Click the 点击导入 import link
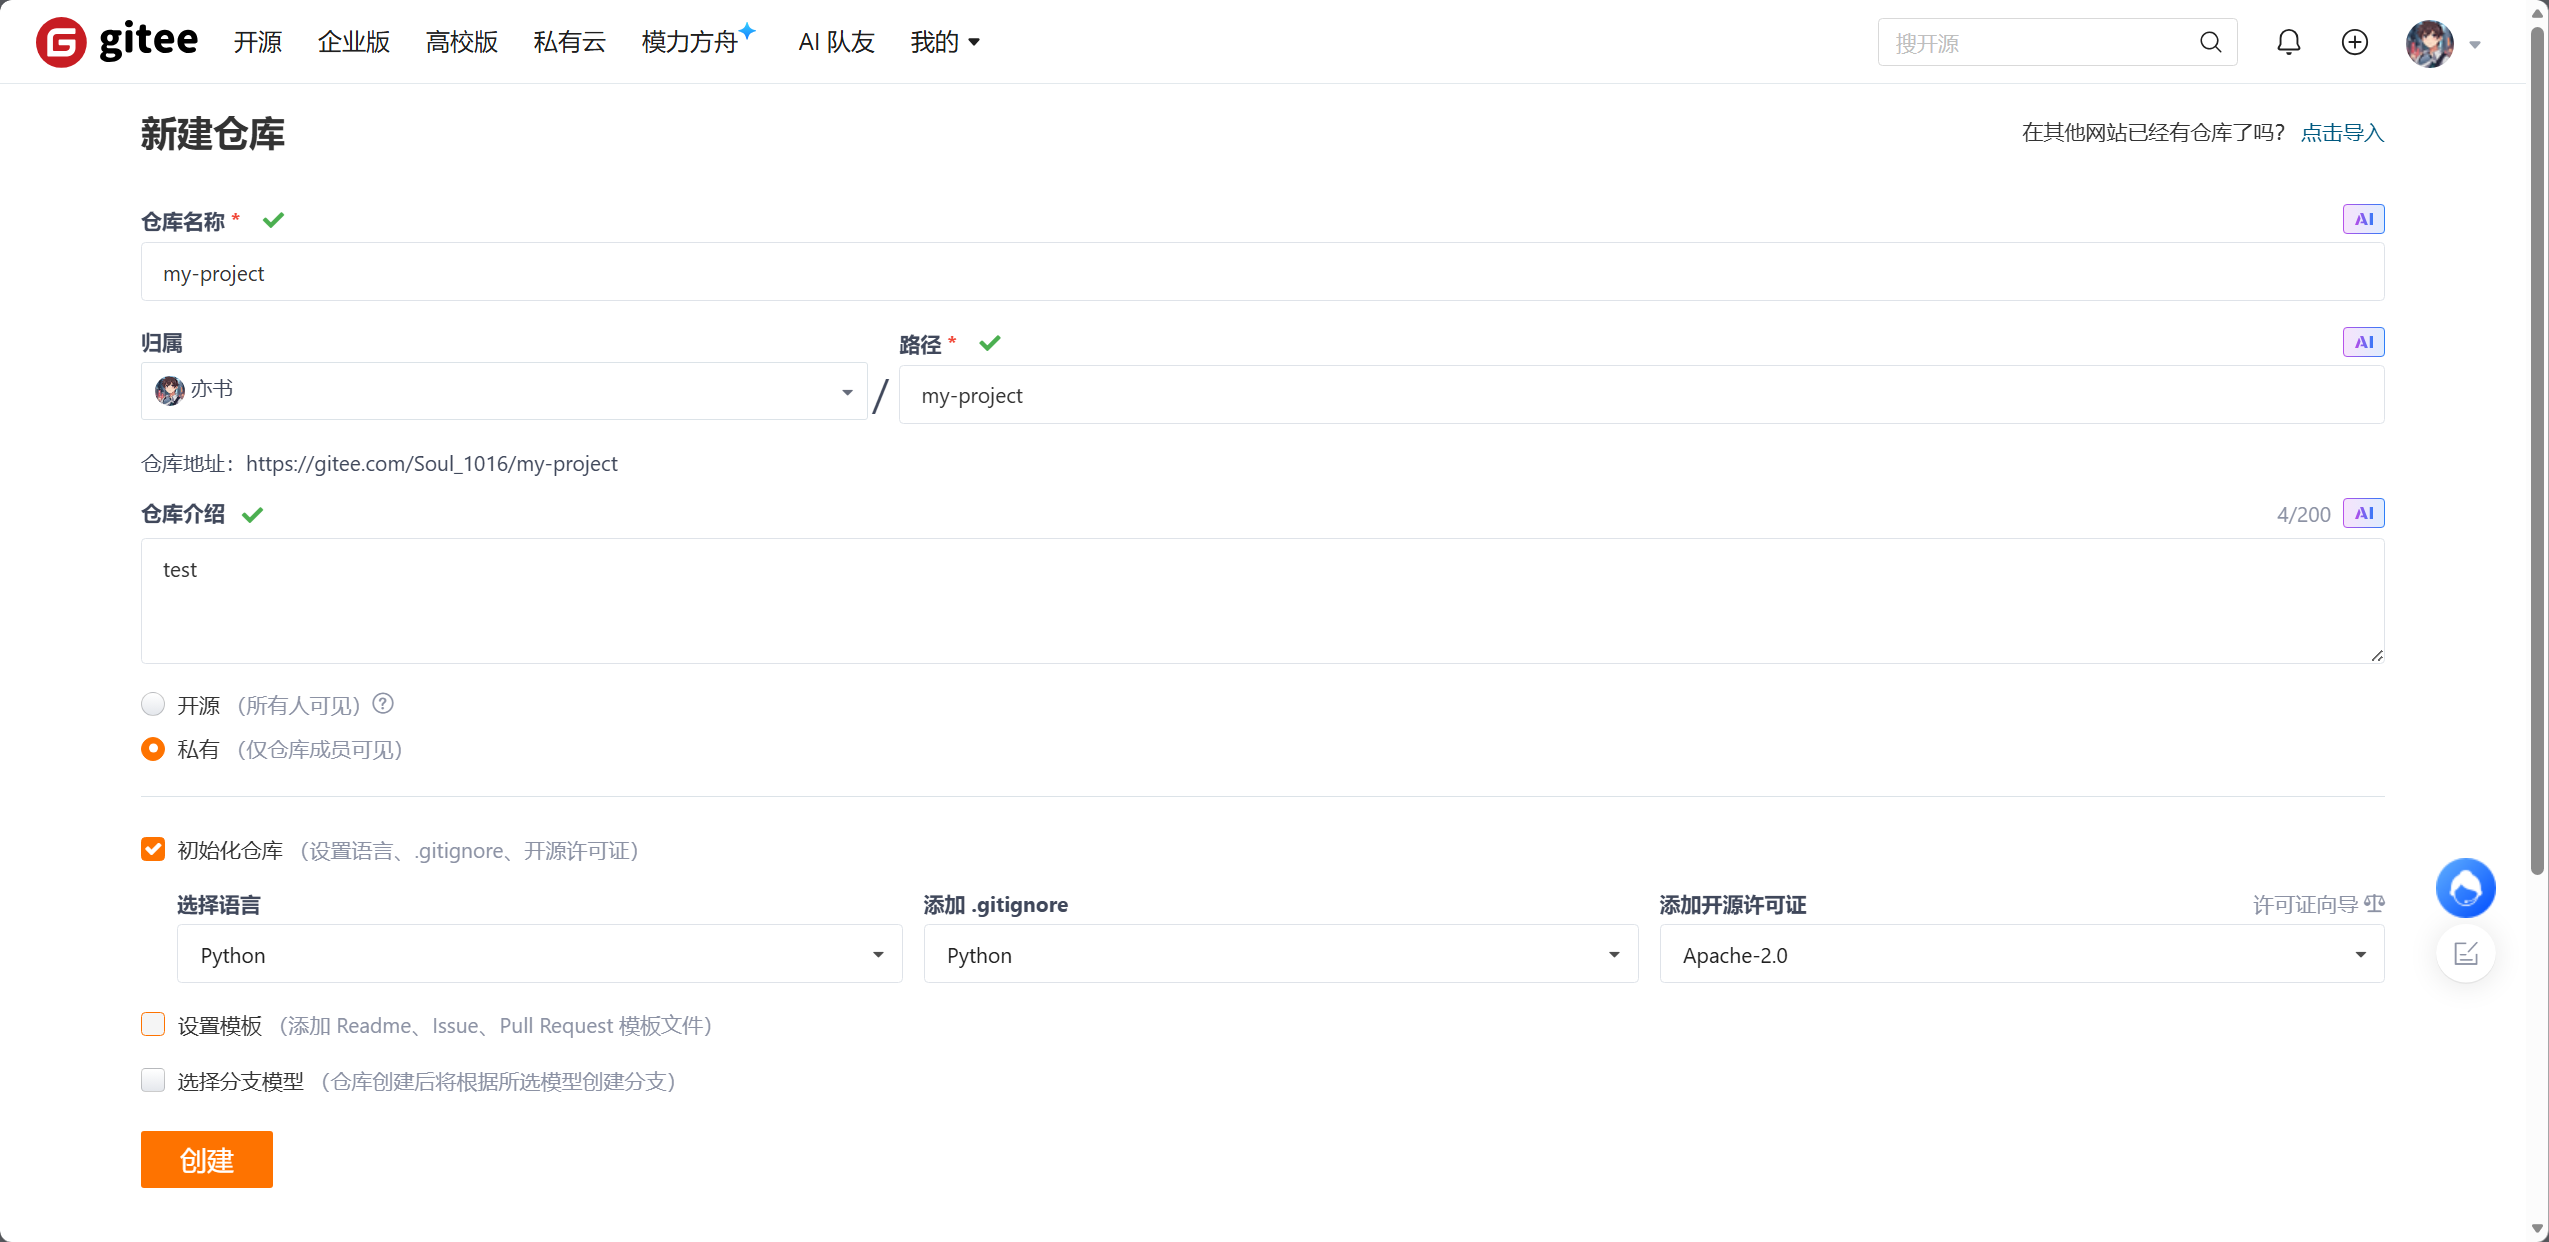This screenshot has height=1242, width=2549. 2341,131
